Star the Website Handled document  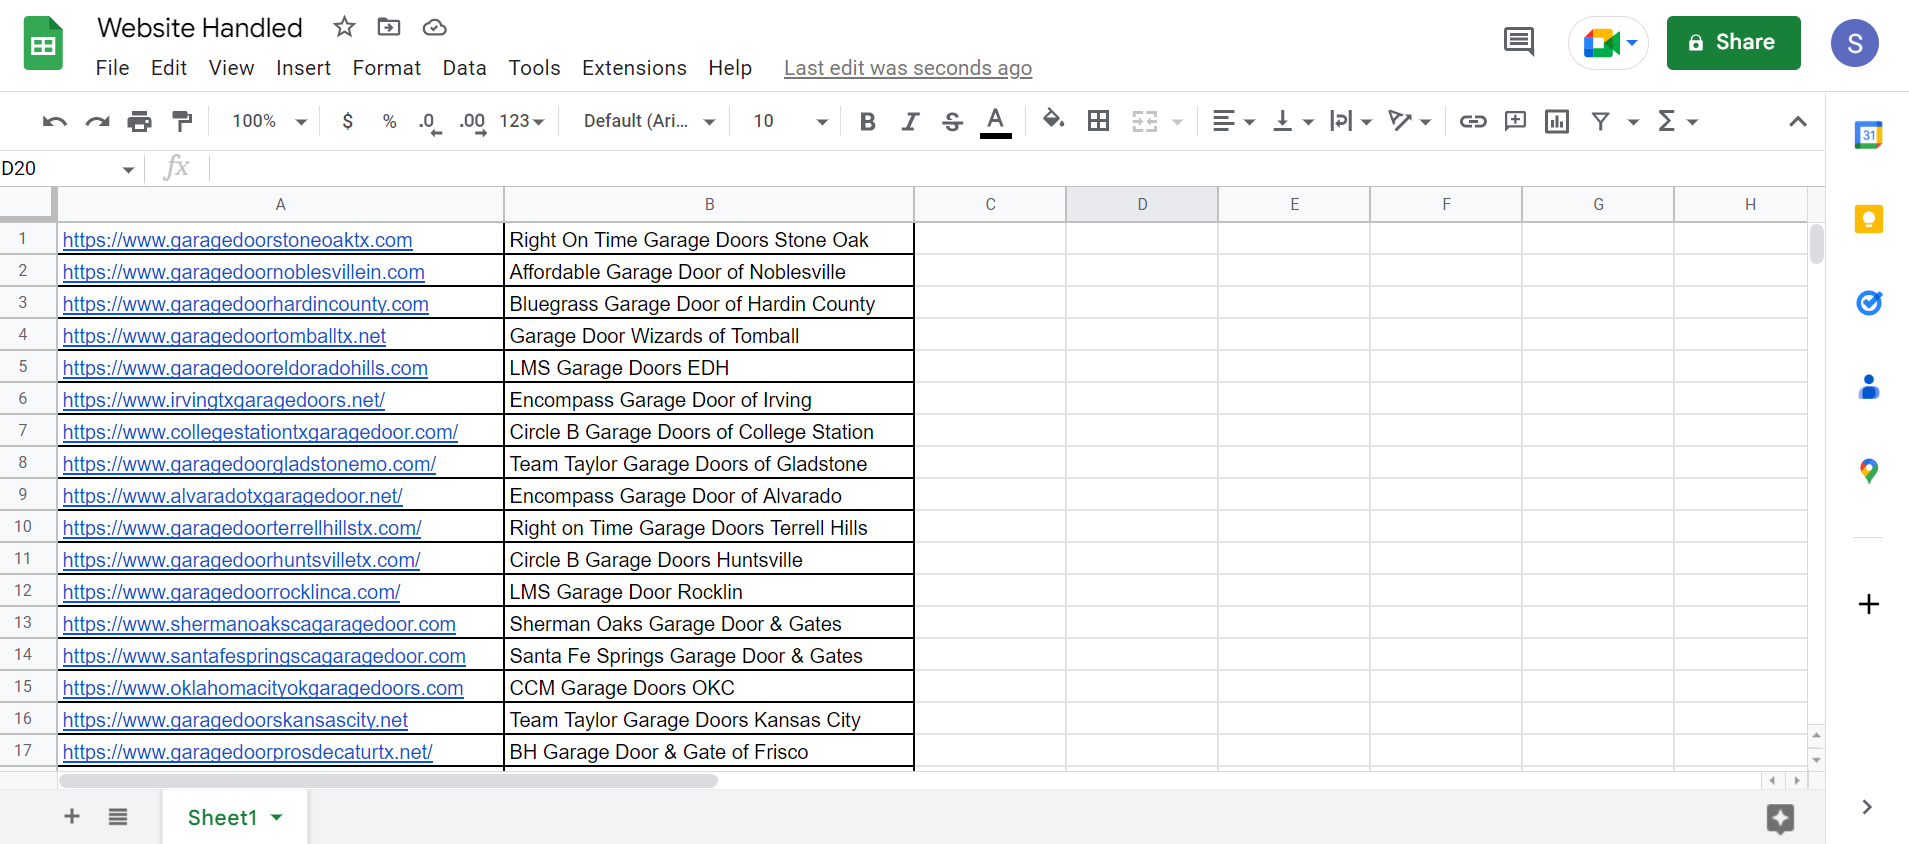pyautogui.click(x=344, y=27)
